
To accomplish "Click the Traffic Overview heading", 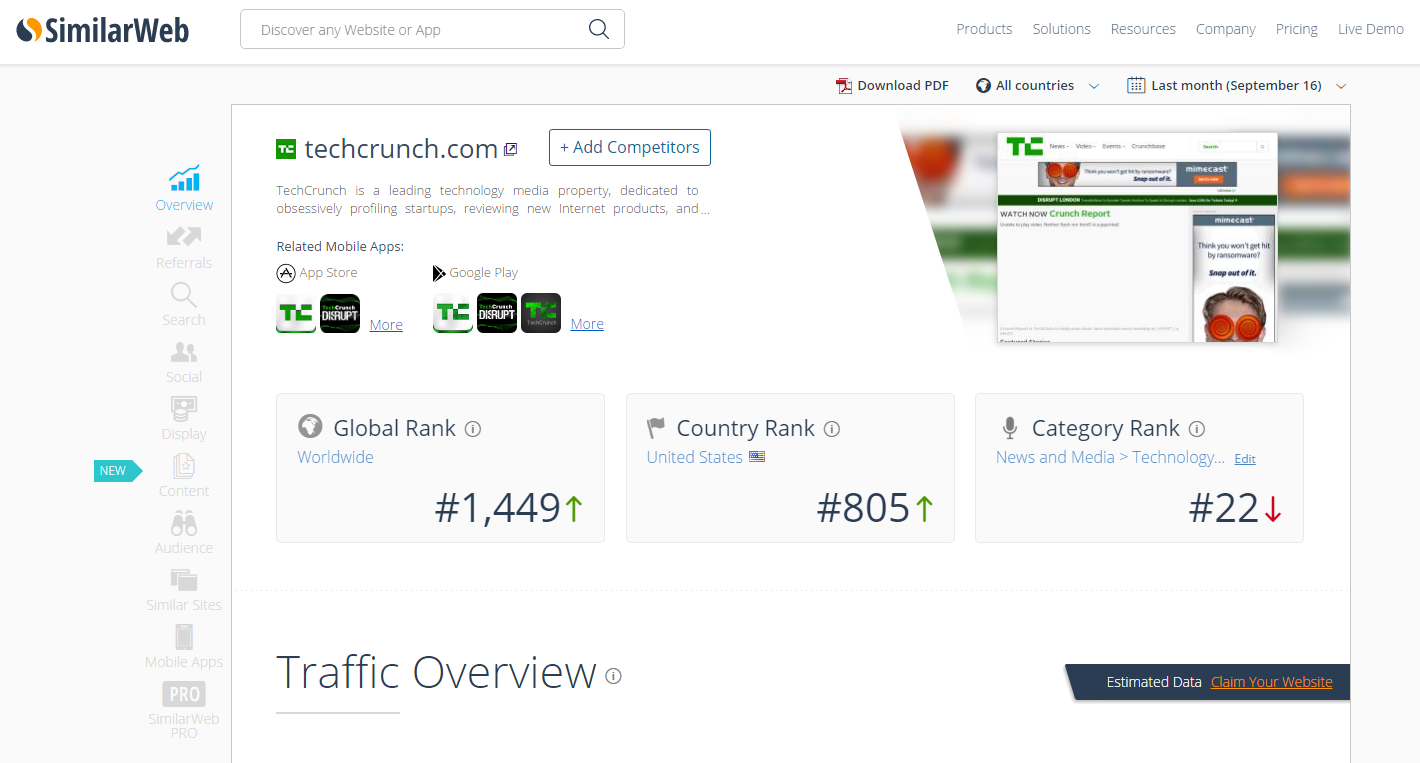I will [436, 672].
